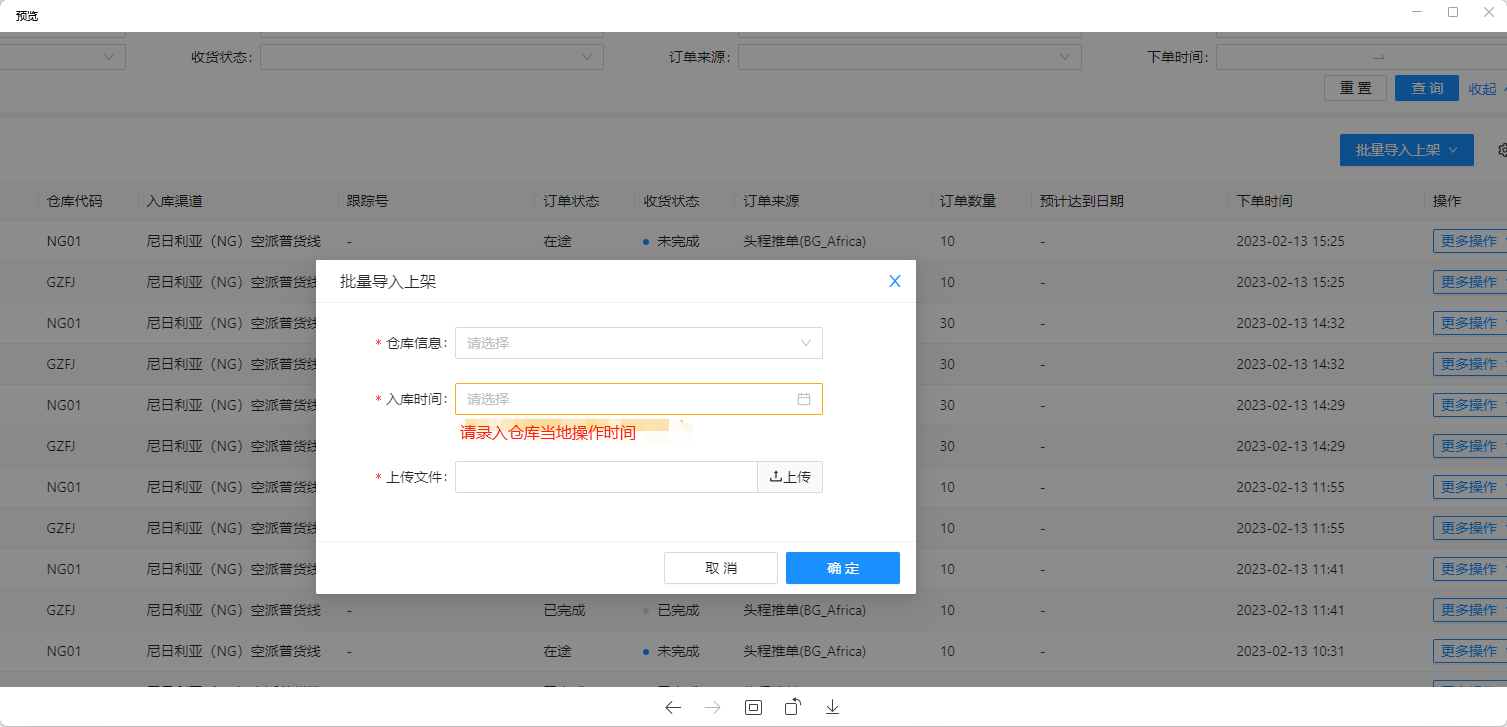1507x727 pixels.
Task: Click the 已完成 order status in GZFJ row
Action: [564, 610]
